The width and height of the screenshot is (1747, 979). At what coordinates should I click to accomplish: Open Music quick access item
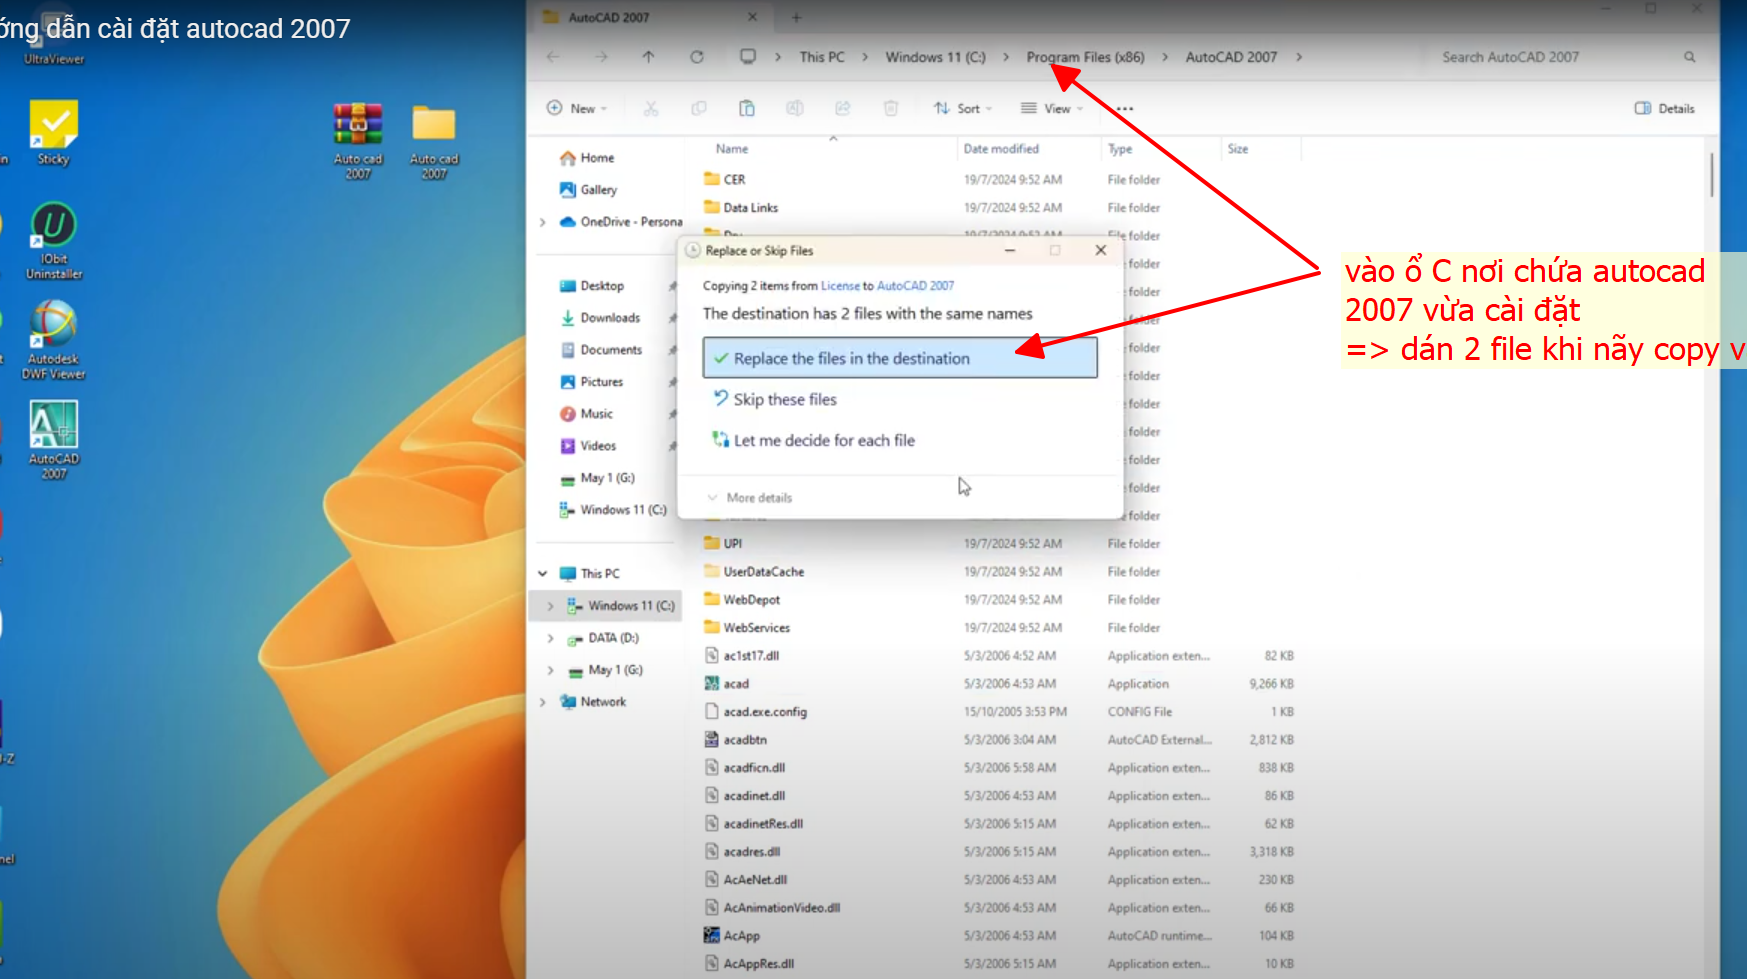point(586,414)
